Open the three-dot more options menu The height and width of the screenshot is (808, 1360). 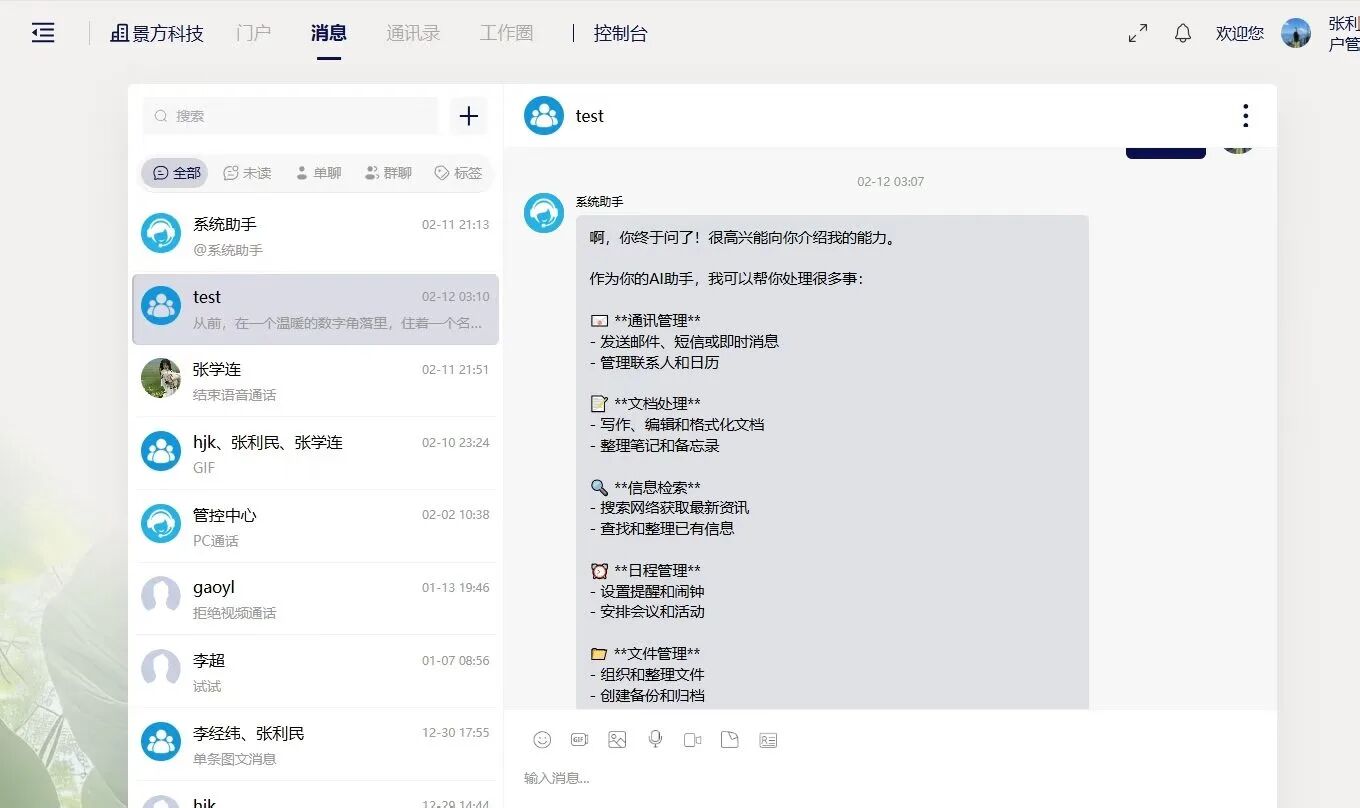pos(1245,116)
